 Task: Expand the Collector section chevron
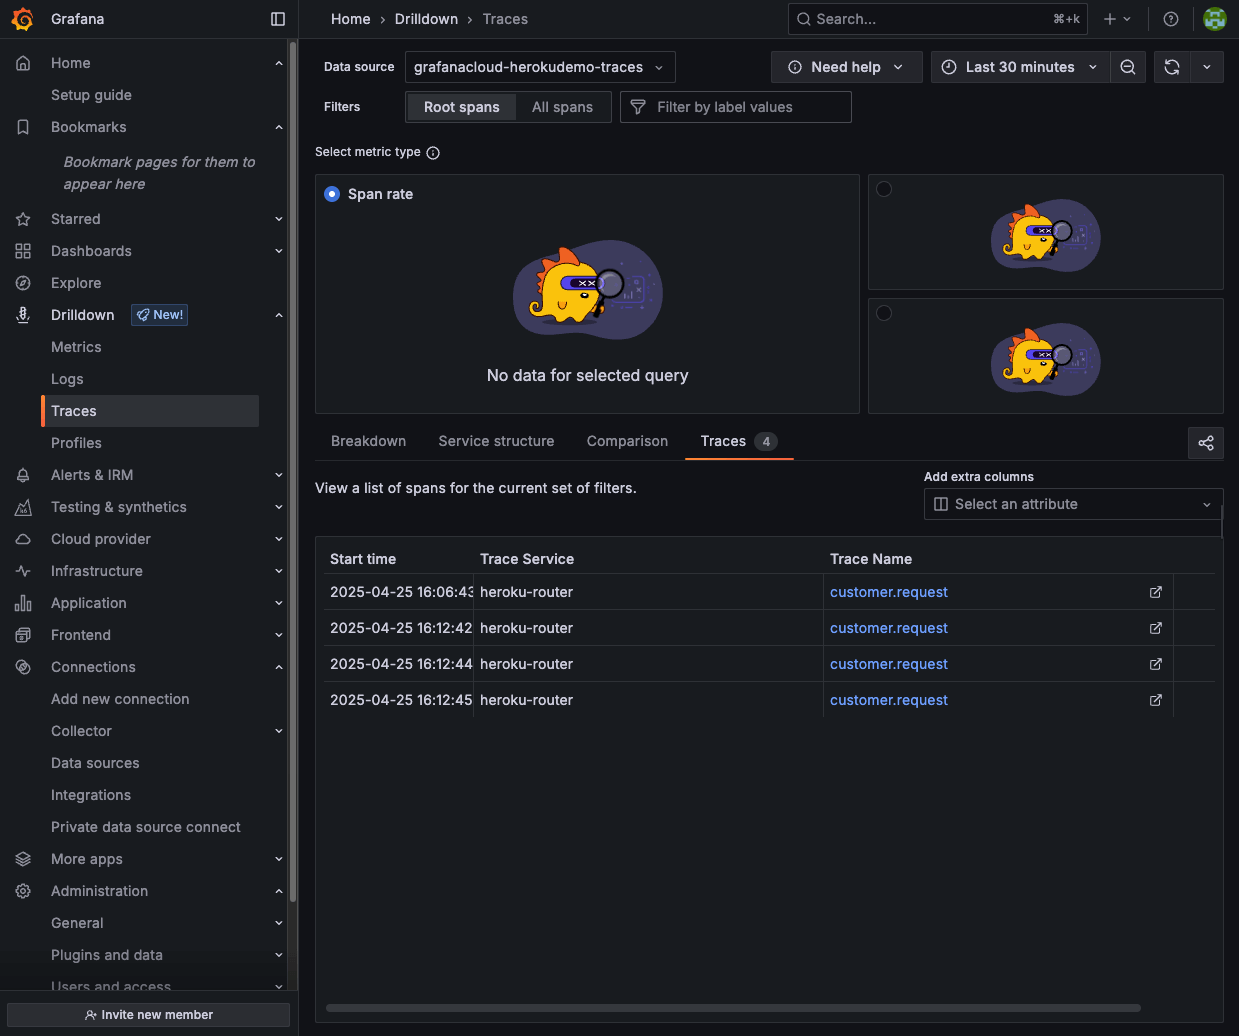tap(279, 731)
